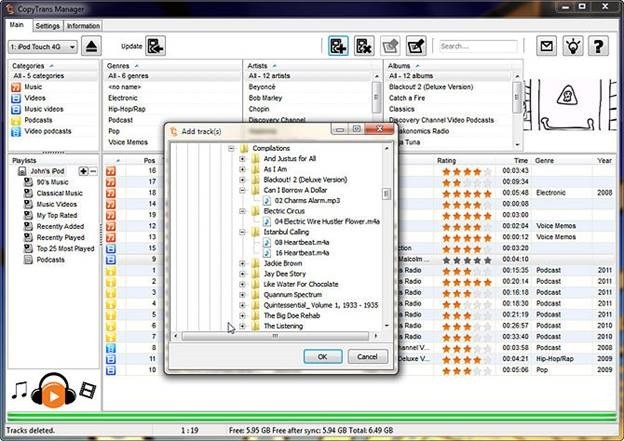
Task: Open the iPod Touch 4G device dropdown
Action: coord(43,47)
